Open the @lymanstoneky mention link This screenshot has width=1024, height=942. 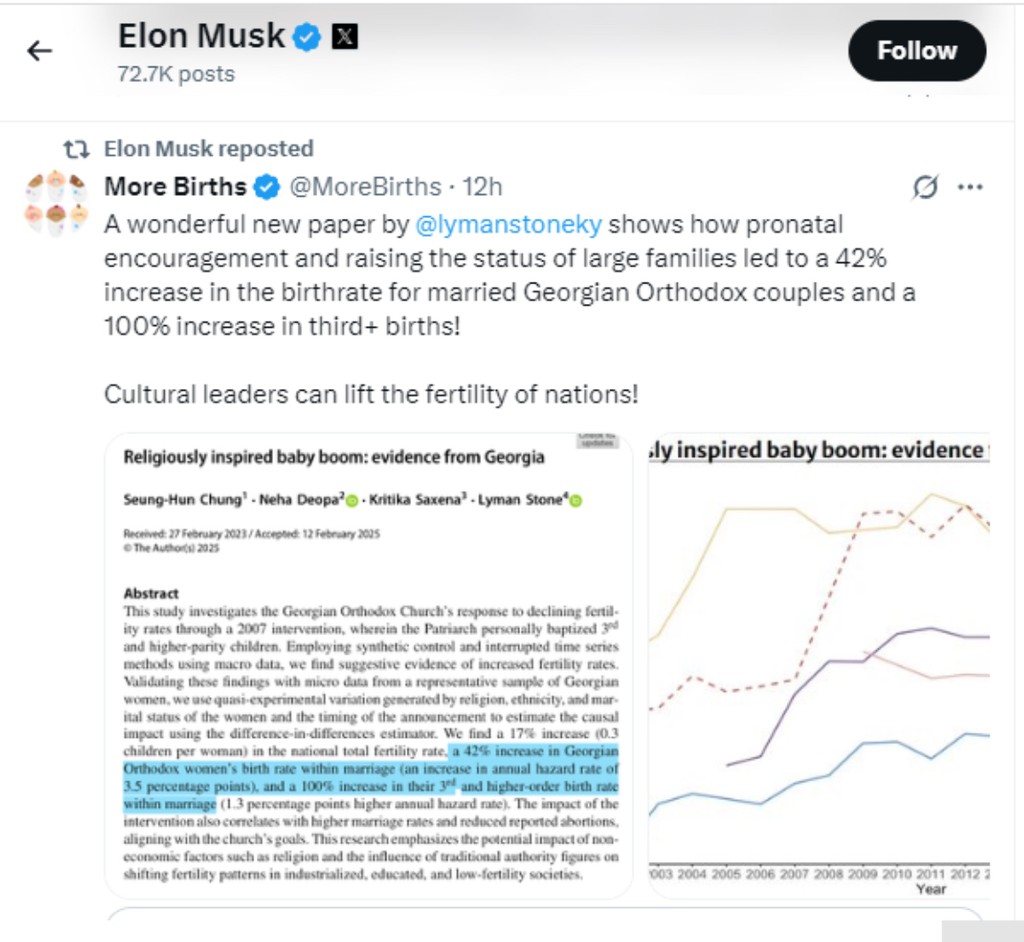click(508, 224)
